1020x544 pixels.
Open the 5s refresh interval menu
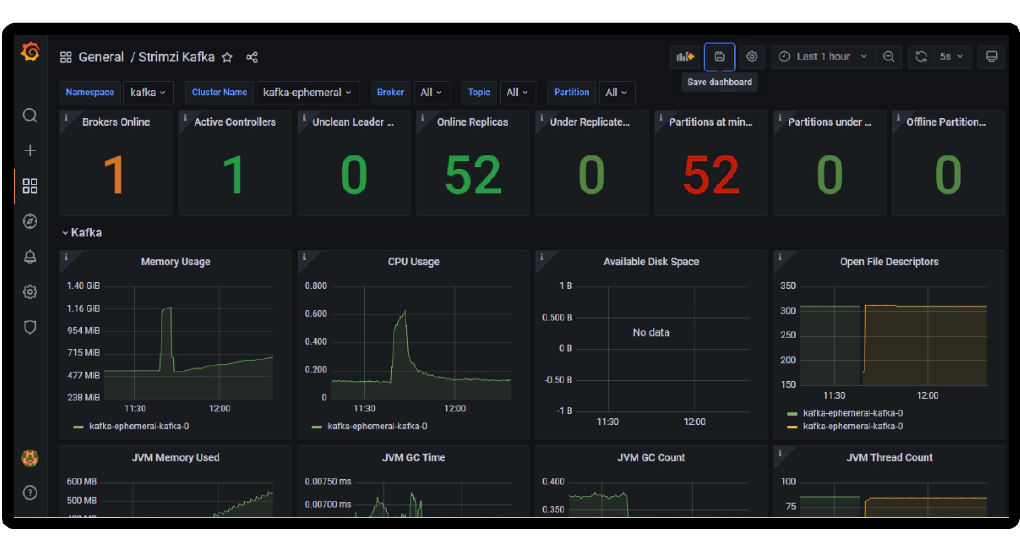pyautogui.click(x=950, y=57)
